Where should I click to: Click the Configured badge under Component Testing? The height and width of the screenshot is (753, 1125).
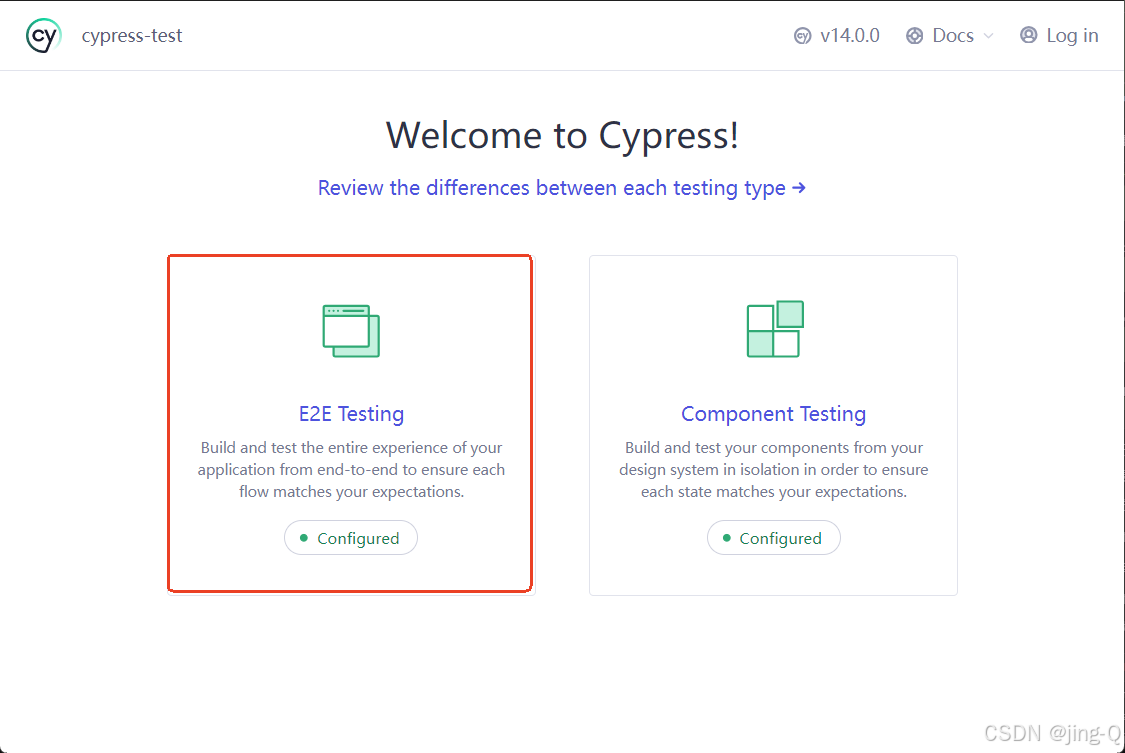coord(773,538)
